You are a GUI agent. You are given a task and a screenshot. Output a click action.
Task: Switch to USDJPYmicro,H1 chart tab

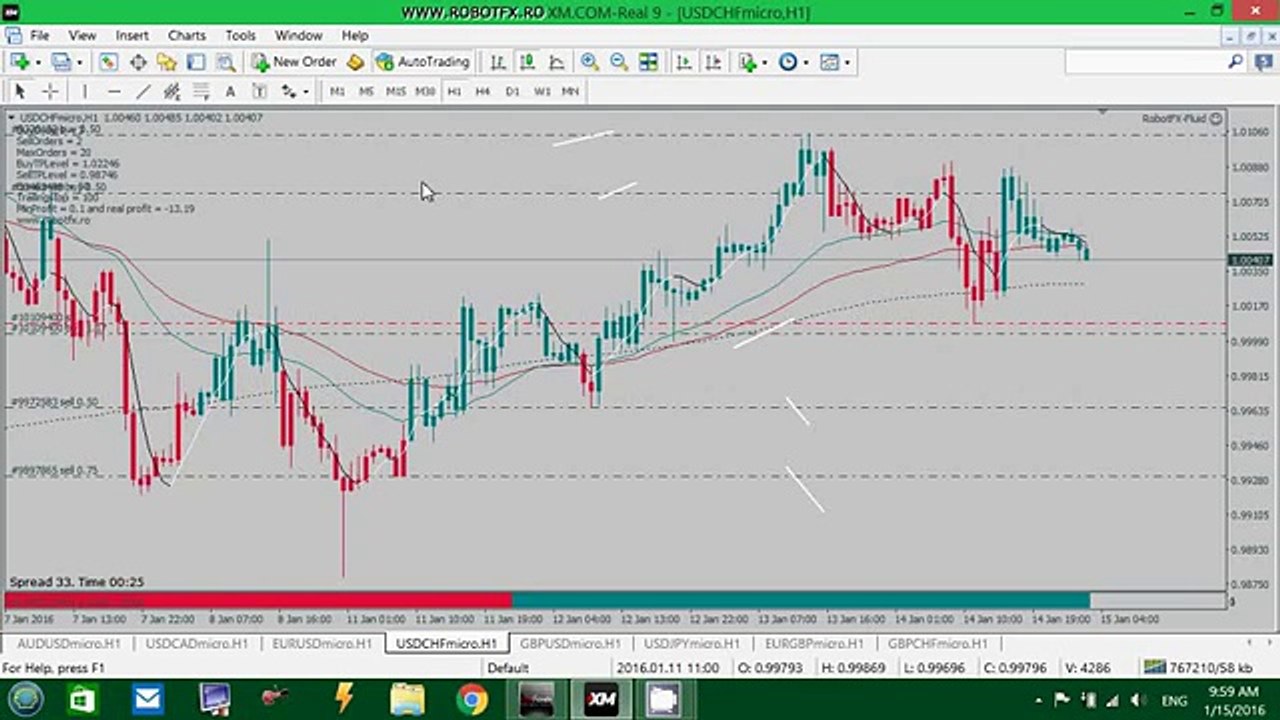(693, 643)
